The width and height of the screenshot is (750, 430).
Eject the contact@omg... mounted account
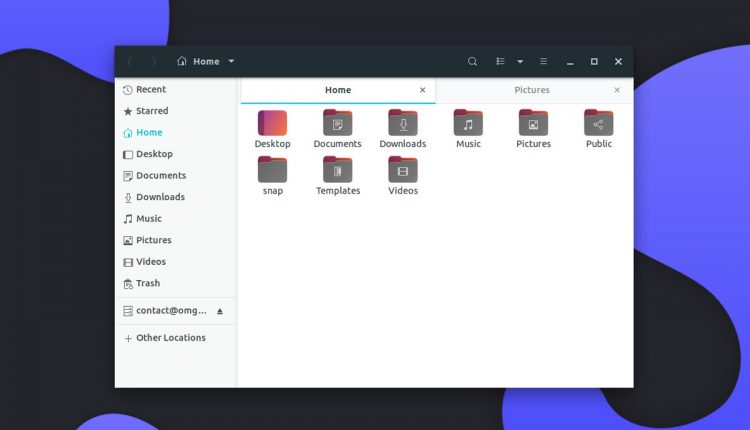(220, 311)
